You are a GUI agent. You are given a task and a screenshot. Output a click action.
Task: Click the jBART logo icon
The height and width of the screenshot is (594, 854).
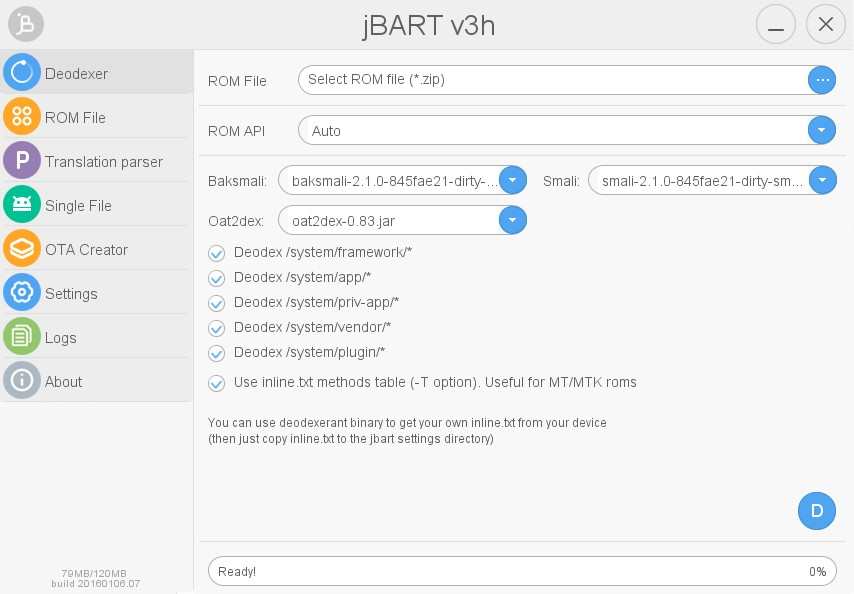26,24
